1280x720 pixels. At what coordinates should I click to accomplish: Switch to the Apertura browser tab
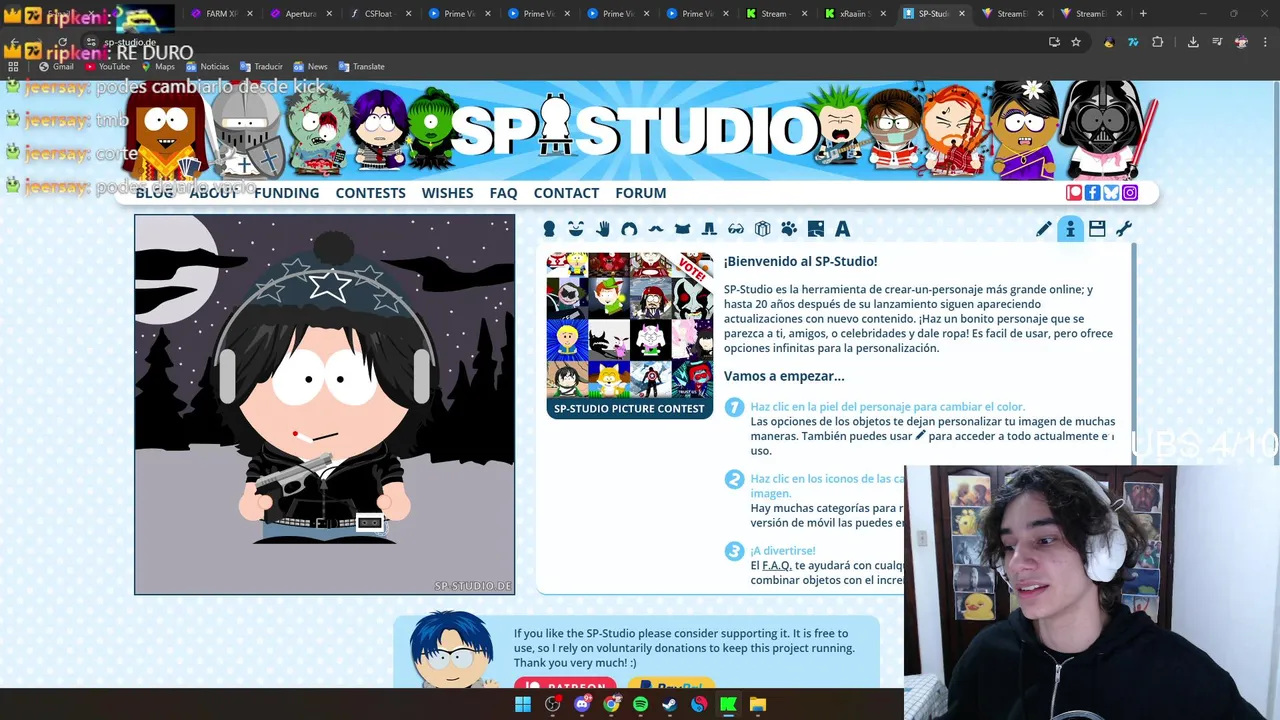coord(298,14)
